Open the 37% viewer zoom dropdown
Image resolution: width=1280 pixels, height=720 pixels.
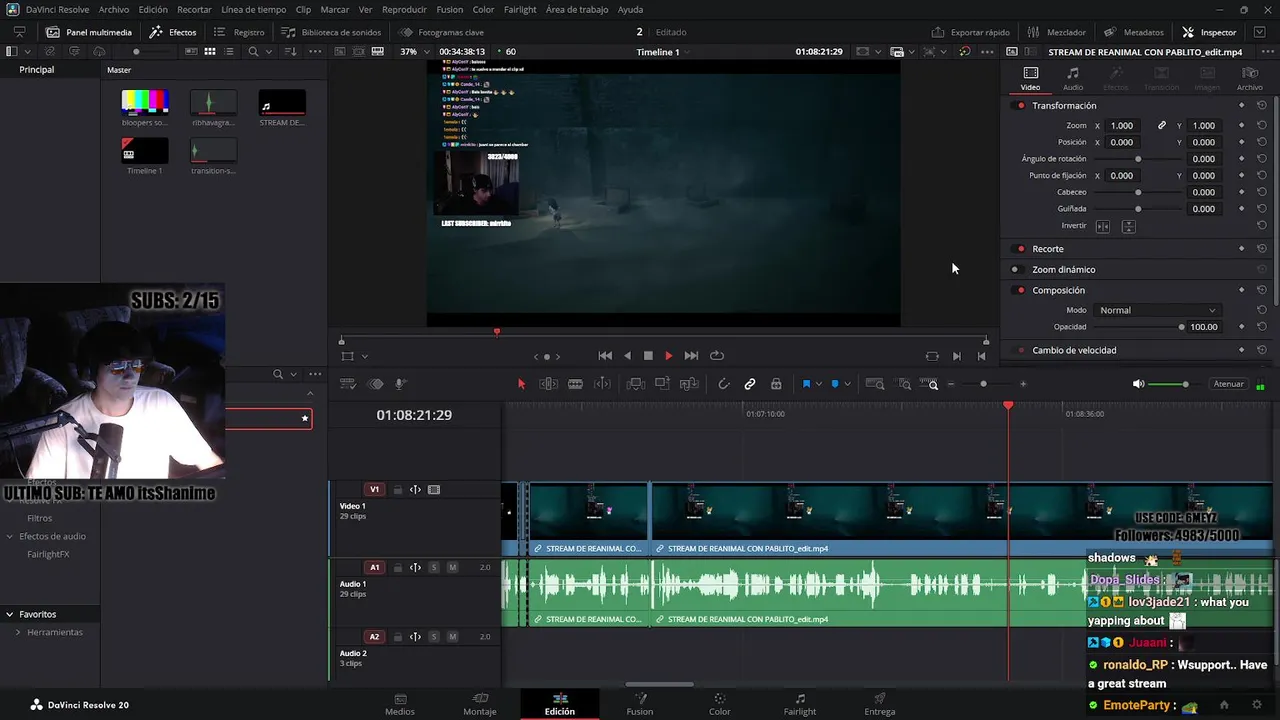click(414, 51)
